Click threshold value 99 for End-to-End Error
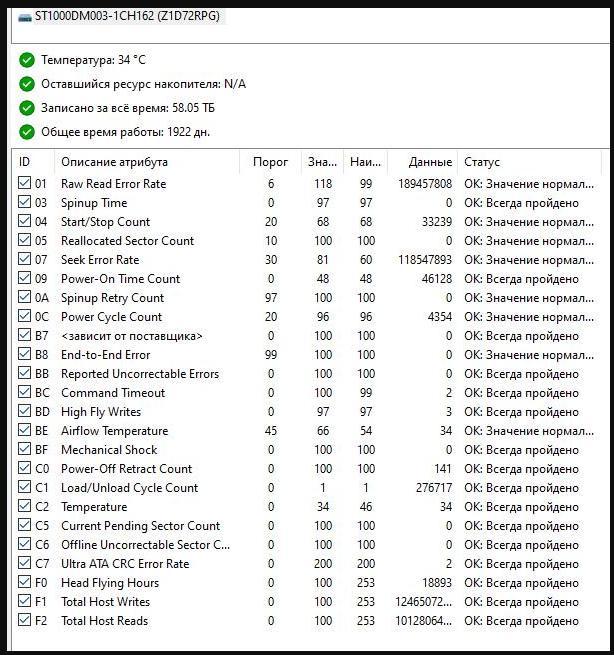The image size is (614, 655). click(271, 355)
